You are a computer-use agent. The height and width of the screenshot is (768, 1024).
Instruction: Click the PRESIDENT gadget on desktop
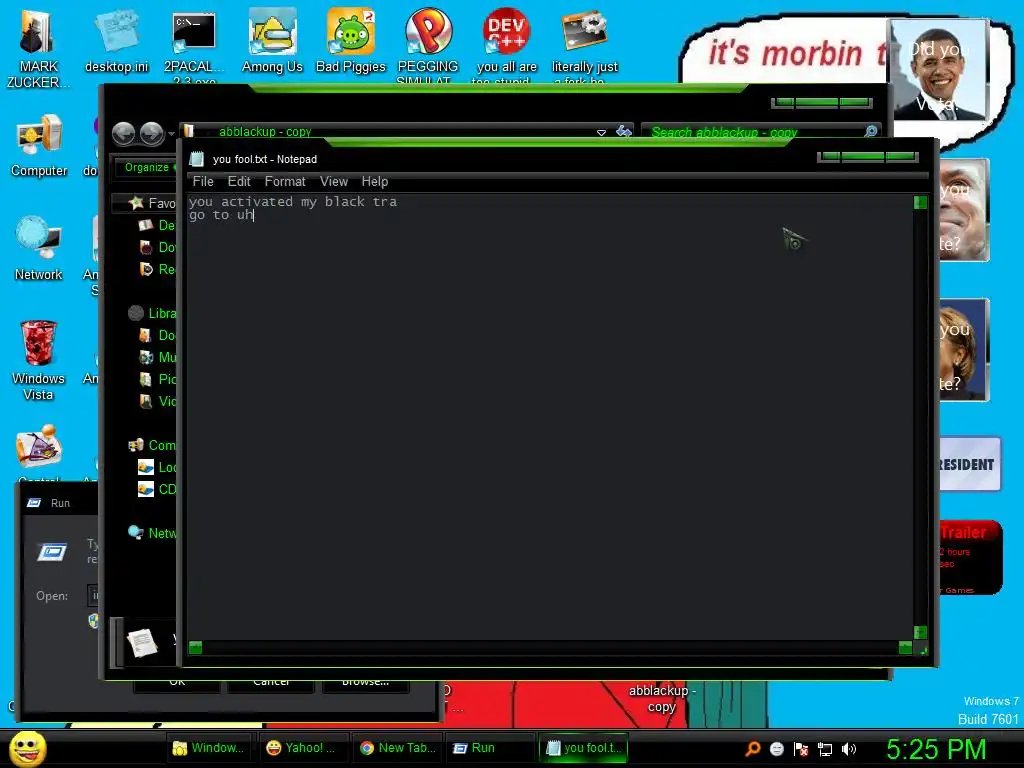click(x=969, y=464)
